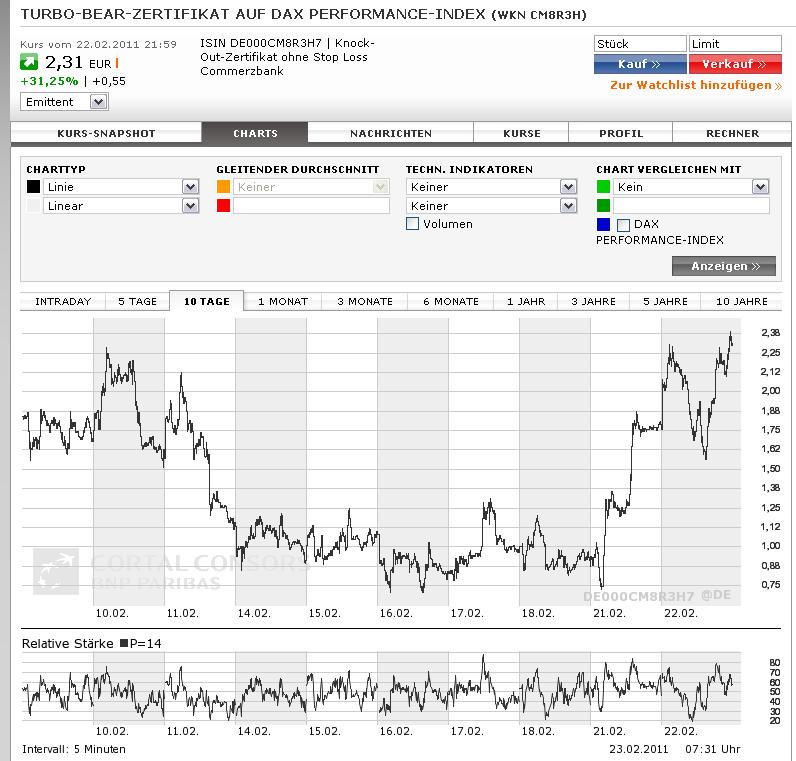This screenshot has width=796, height=761.
Task: Click Zur Watchlist hinzufügen link
Action: click(x=695, y=85)
